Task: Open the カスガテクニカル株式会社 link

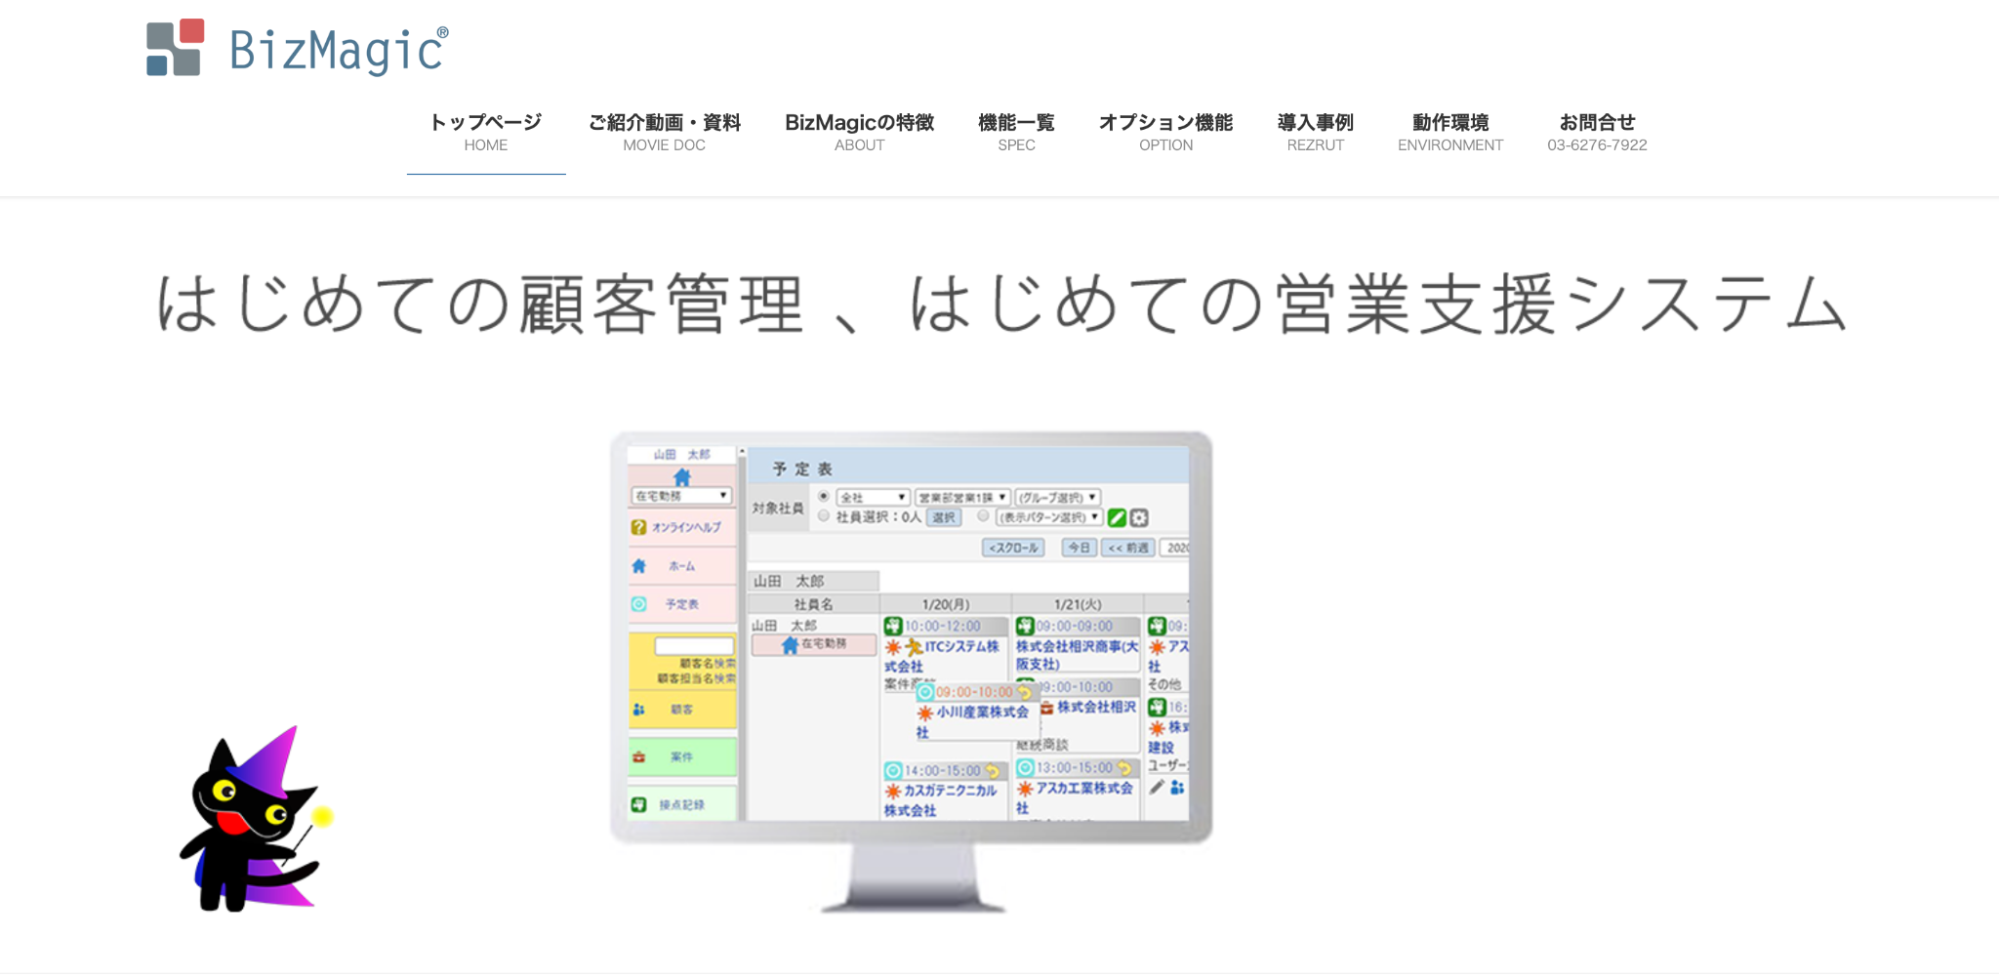Action: [x=941, y=800]
